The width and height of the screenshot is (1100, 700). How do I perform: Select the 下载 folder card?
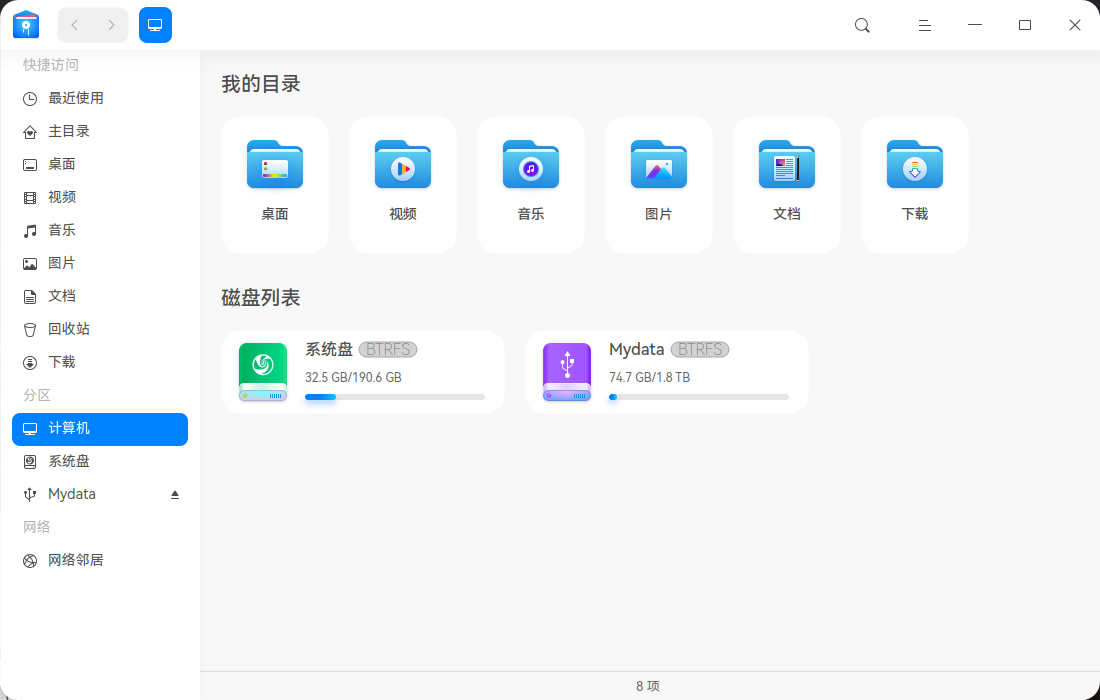tap(915, 184)
